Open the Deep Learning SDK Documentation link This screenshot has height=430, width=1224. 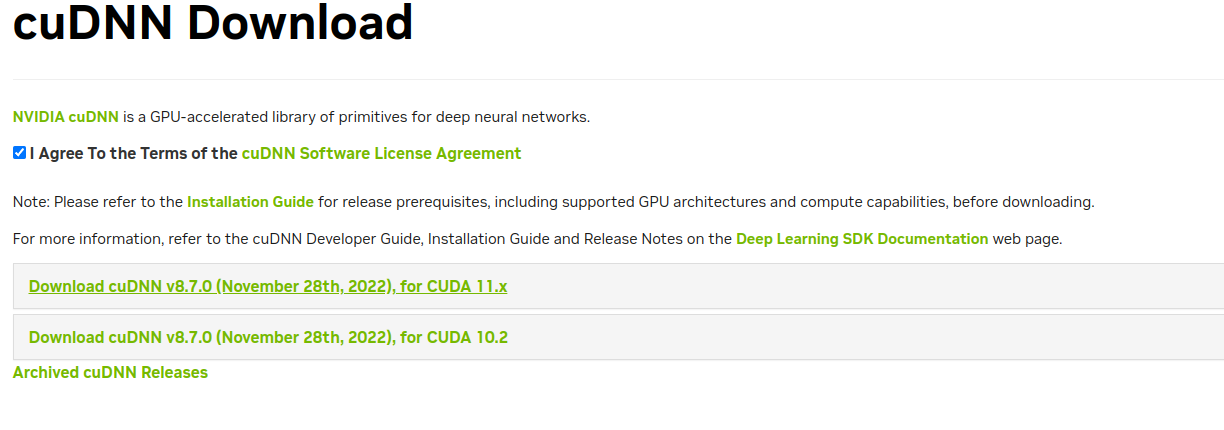click(862, 239)
